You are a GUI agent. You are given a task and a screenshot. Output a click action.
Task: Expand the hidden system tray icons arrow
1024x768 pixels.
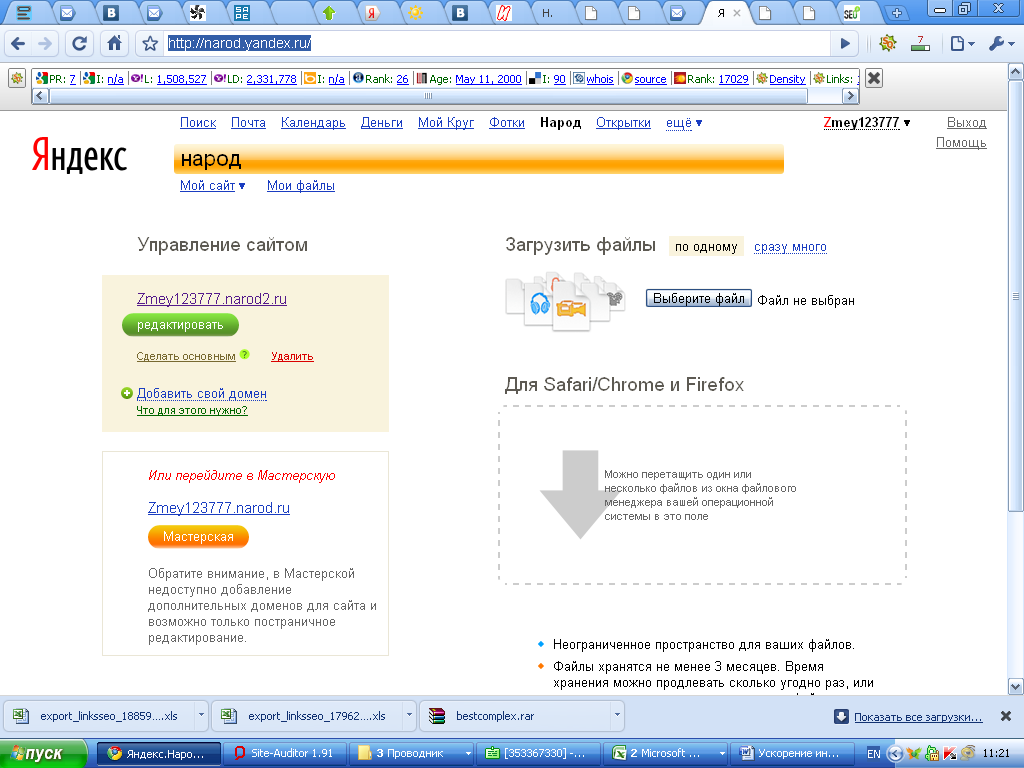pos(895,754)
